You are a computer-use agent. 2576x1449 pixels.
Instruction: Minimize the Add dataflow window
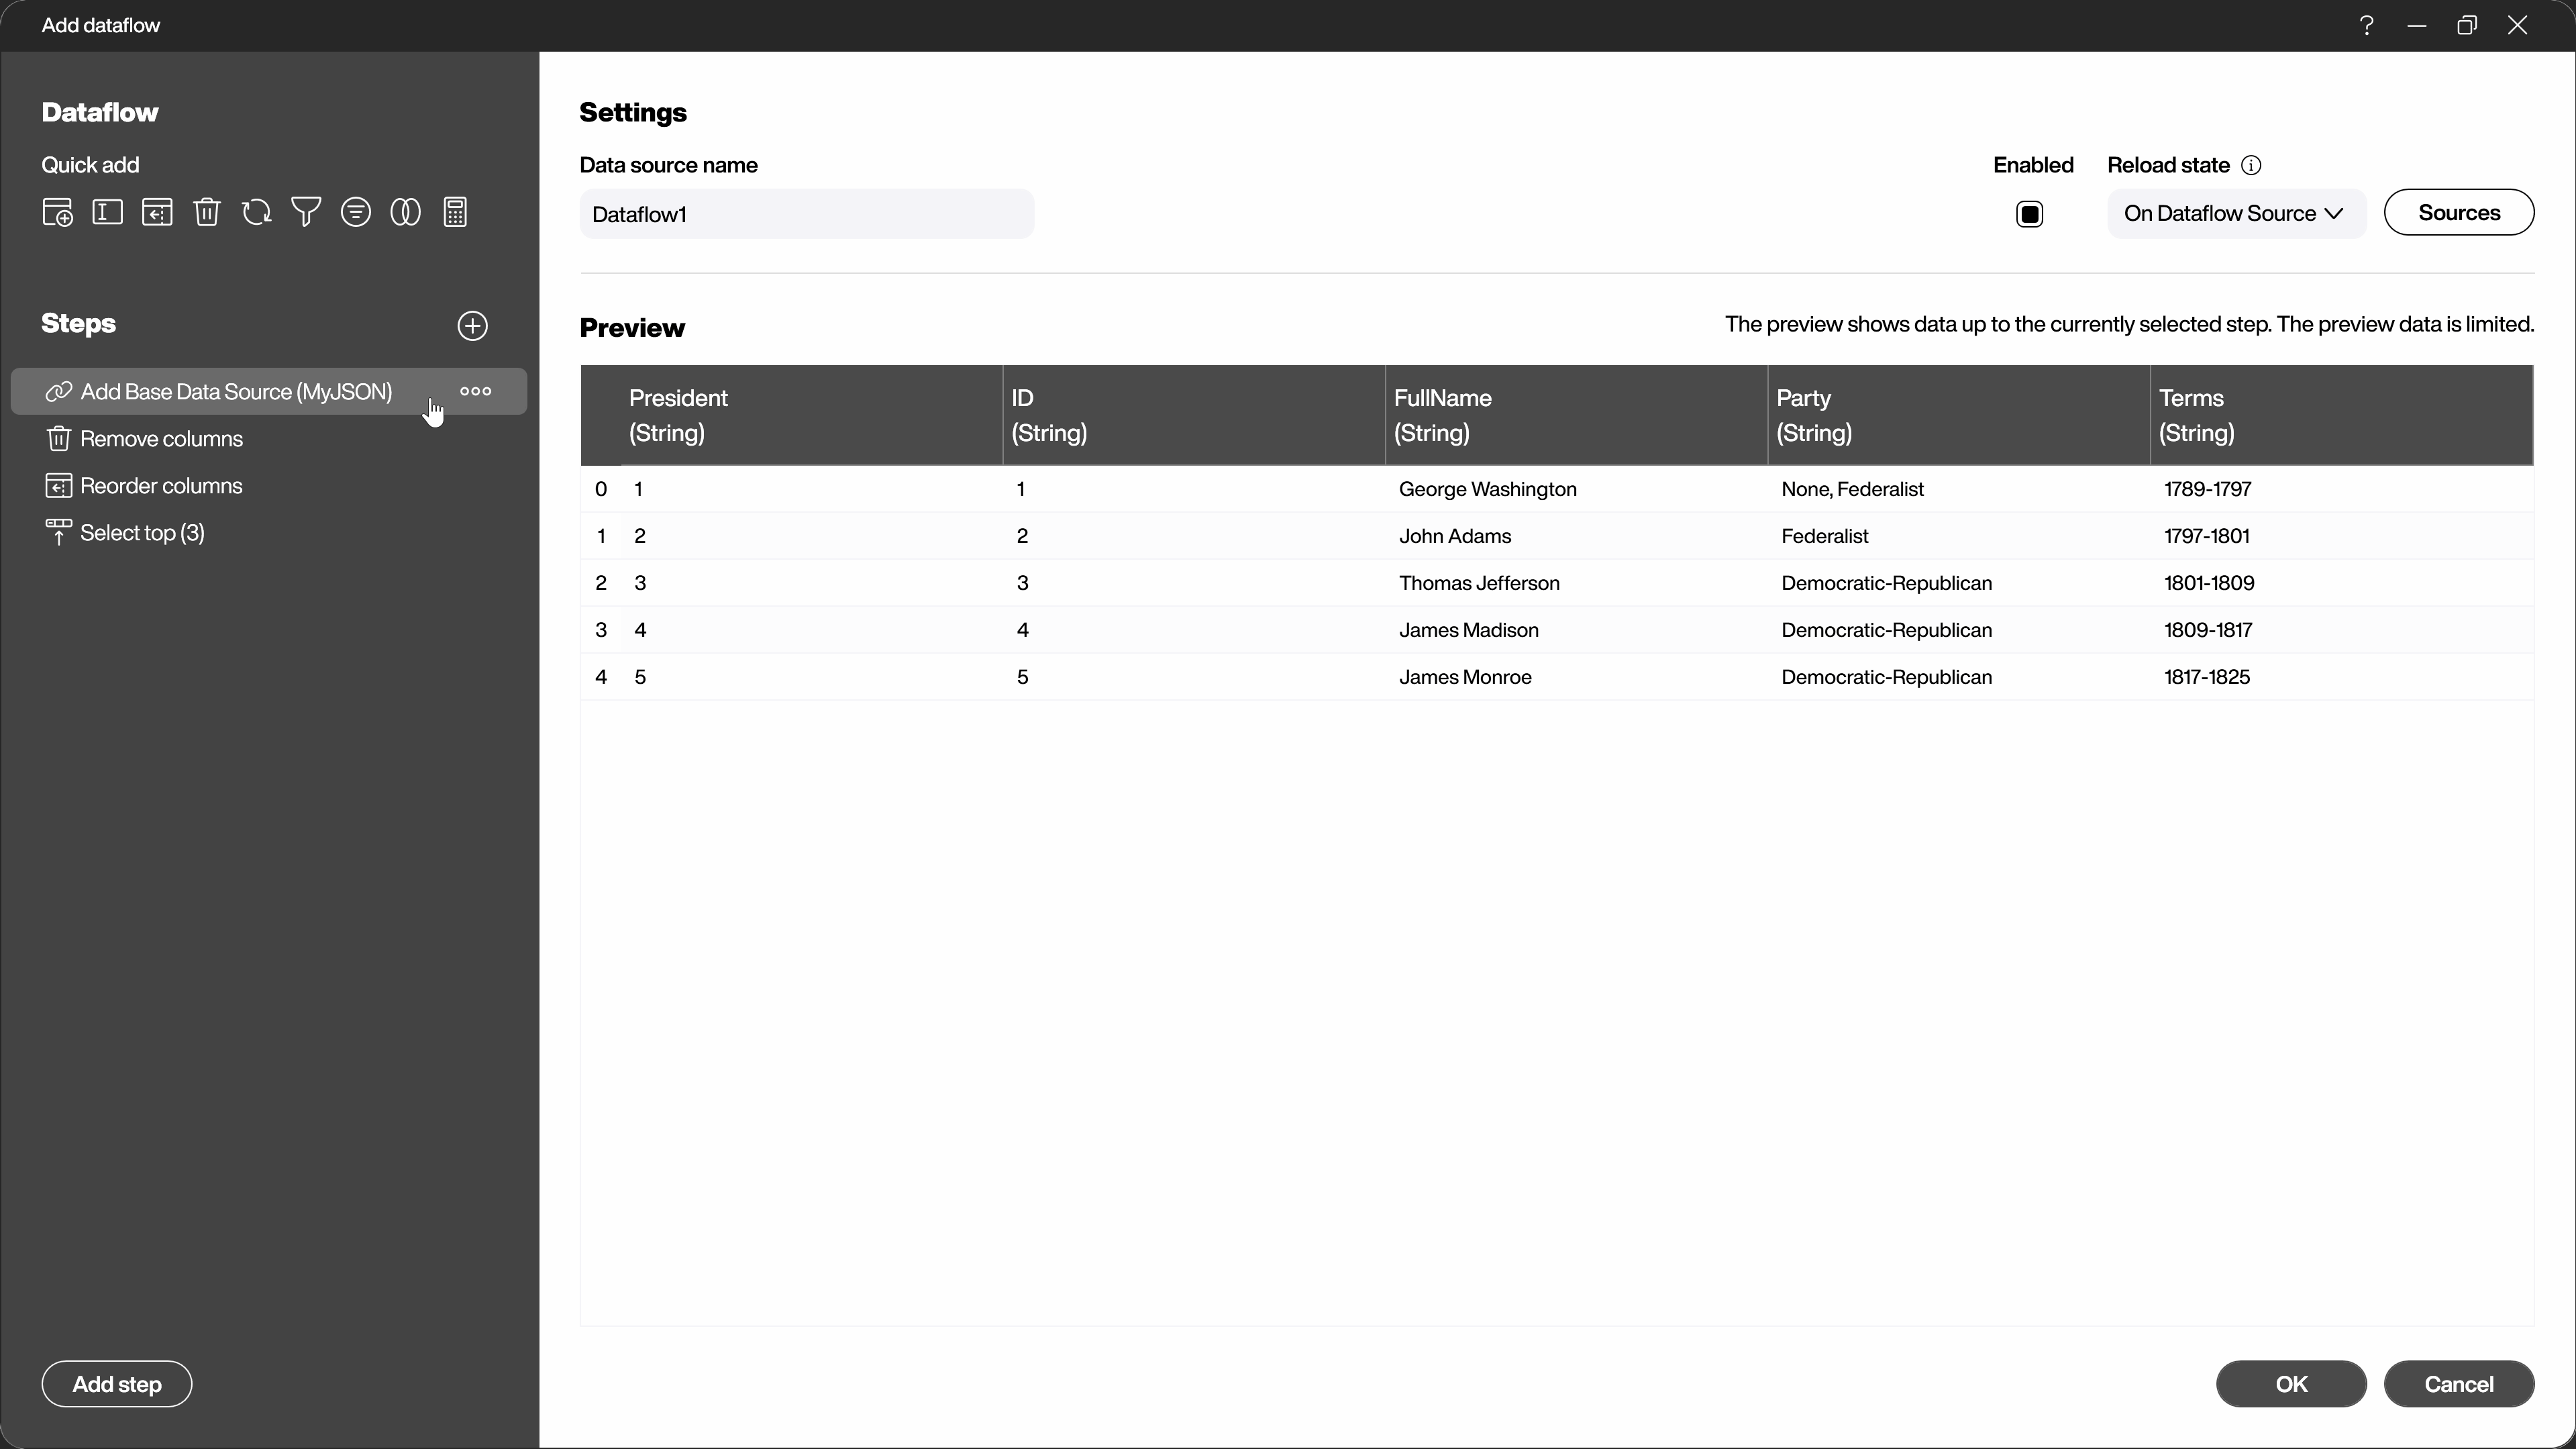point(2417,25)
